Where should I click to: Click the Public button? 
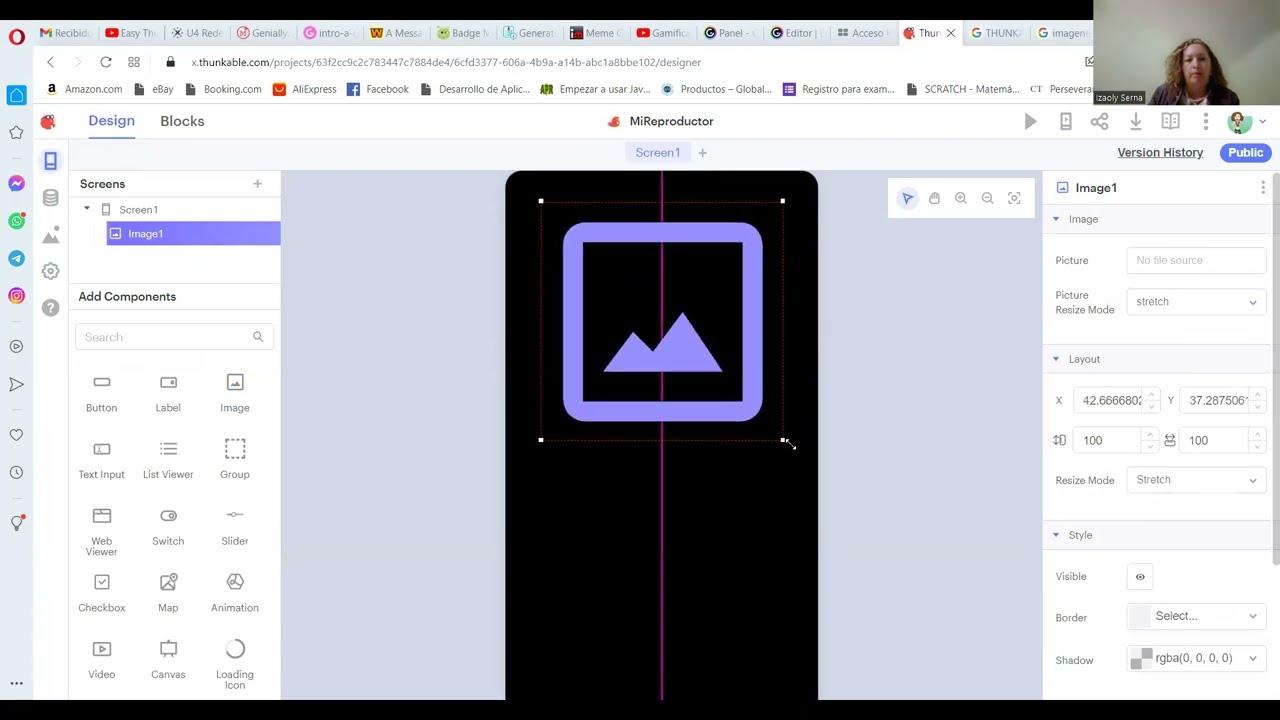[x=1245, y=153]
